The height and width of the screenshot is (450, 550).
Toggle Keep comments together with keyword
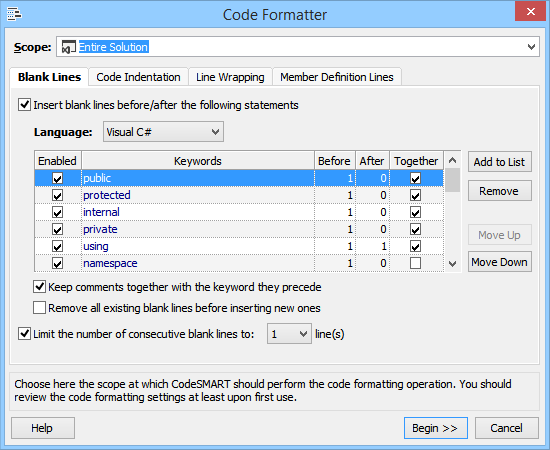click(39, 287)
